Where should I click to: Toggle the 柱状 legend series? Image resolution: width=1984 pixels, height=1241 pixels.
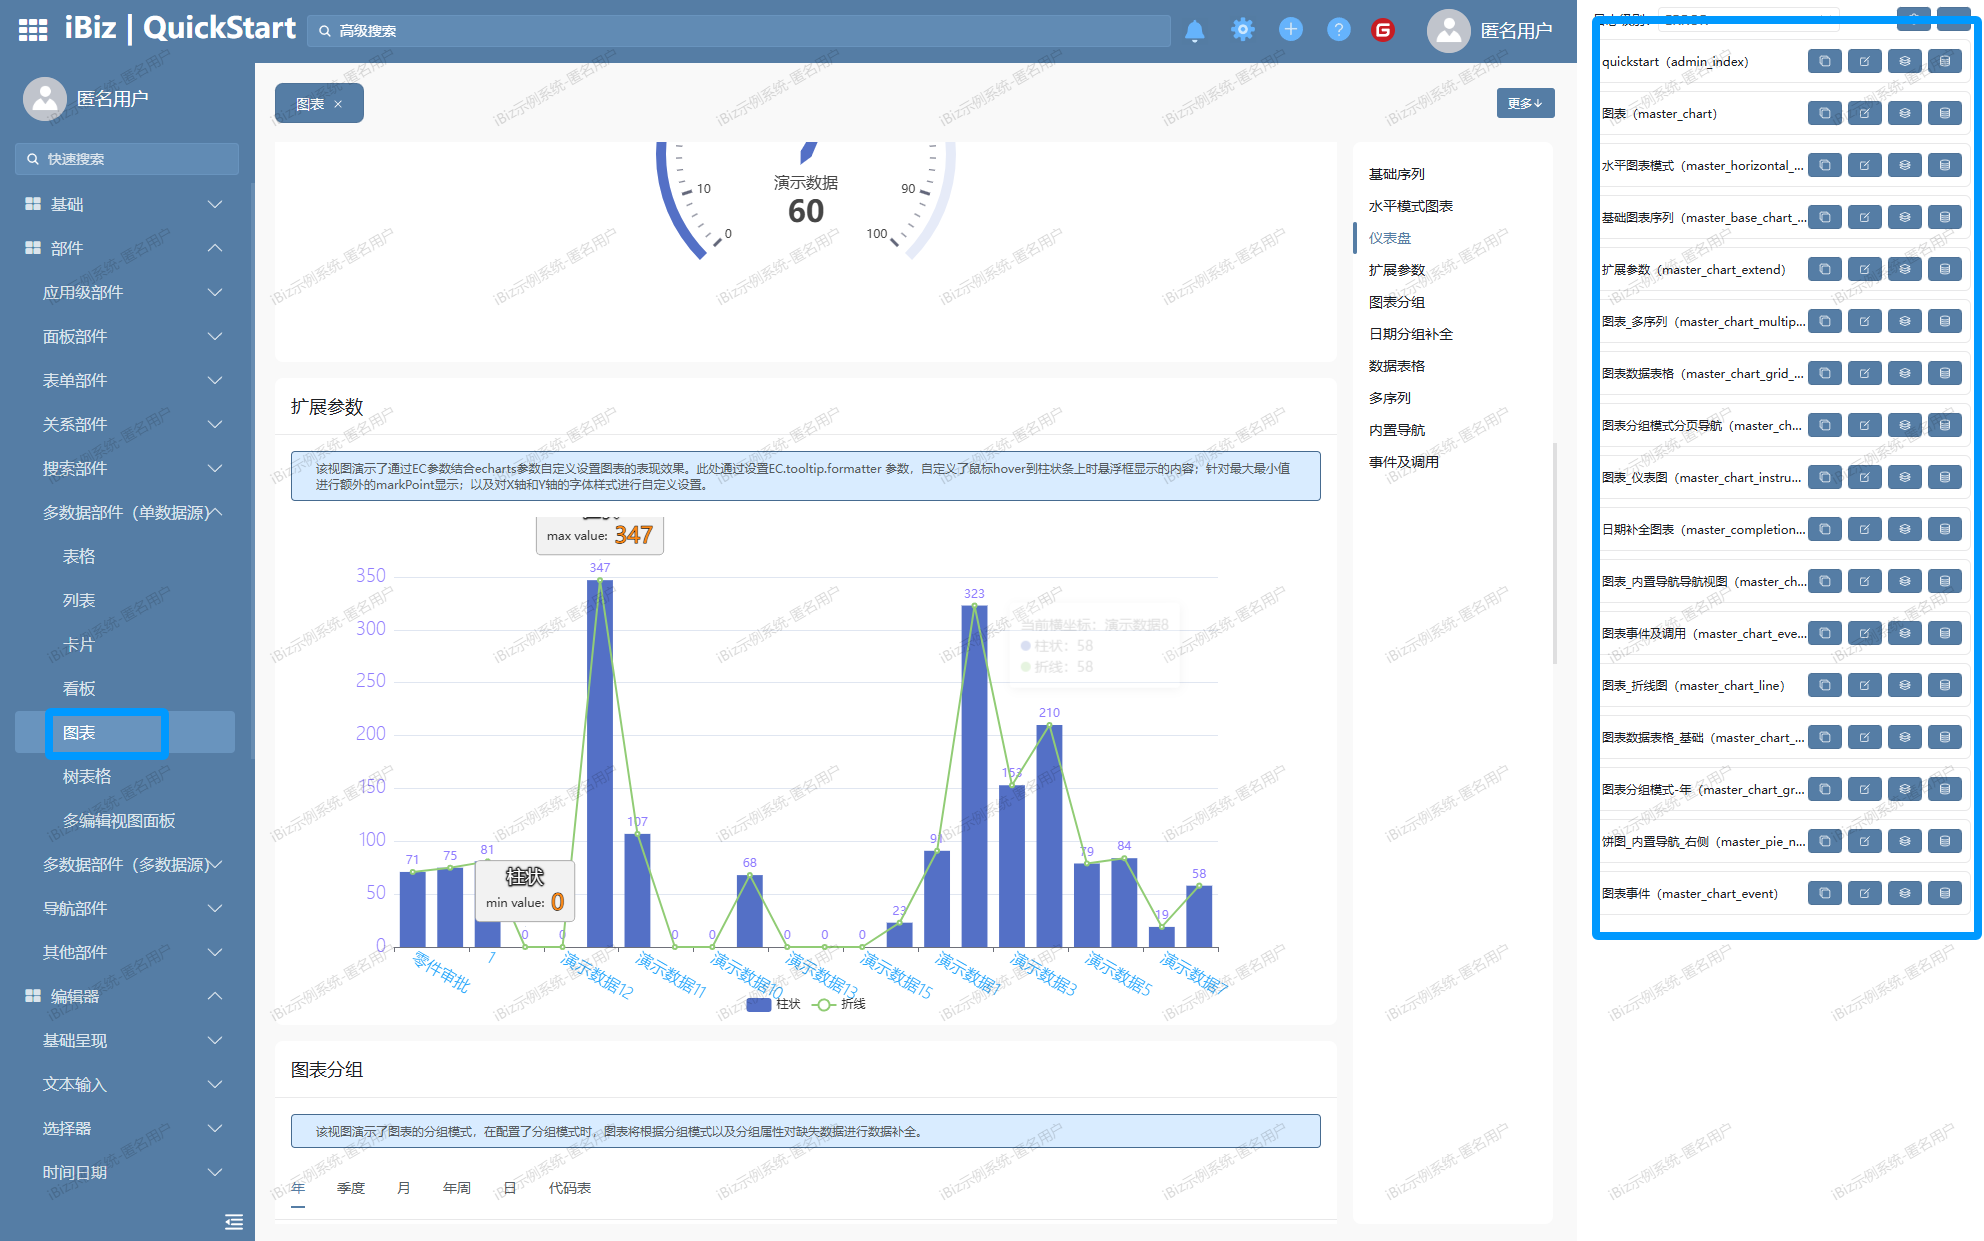(773, 1004)
